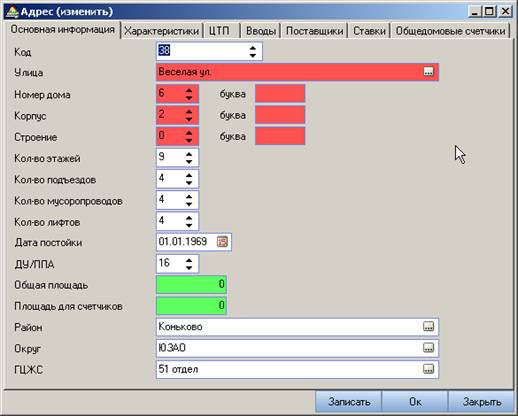Decrease Номер дома with down arrow
Screen dimensions: 518x416
(189, 97)
